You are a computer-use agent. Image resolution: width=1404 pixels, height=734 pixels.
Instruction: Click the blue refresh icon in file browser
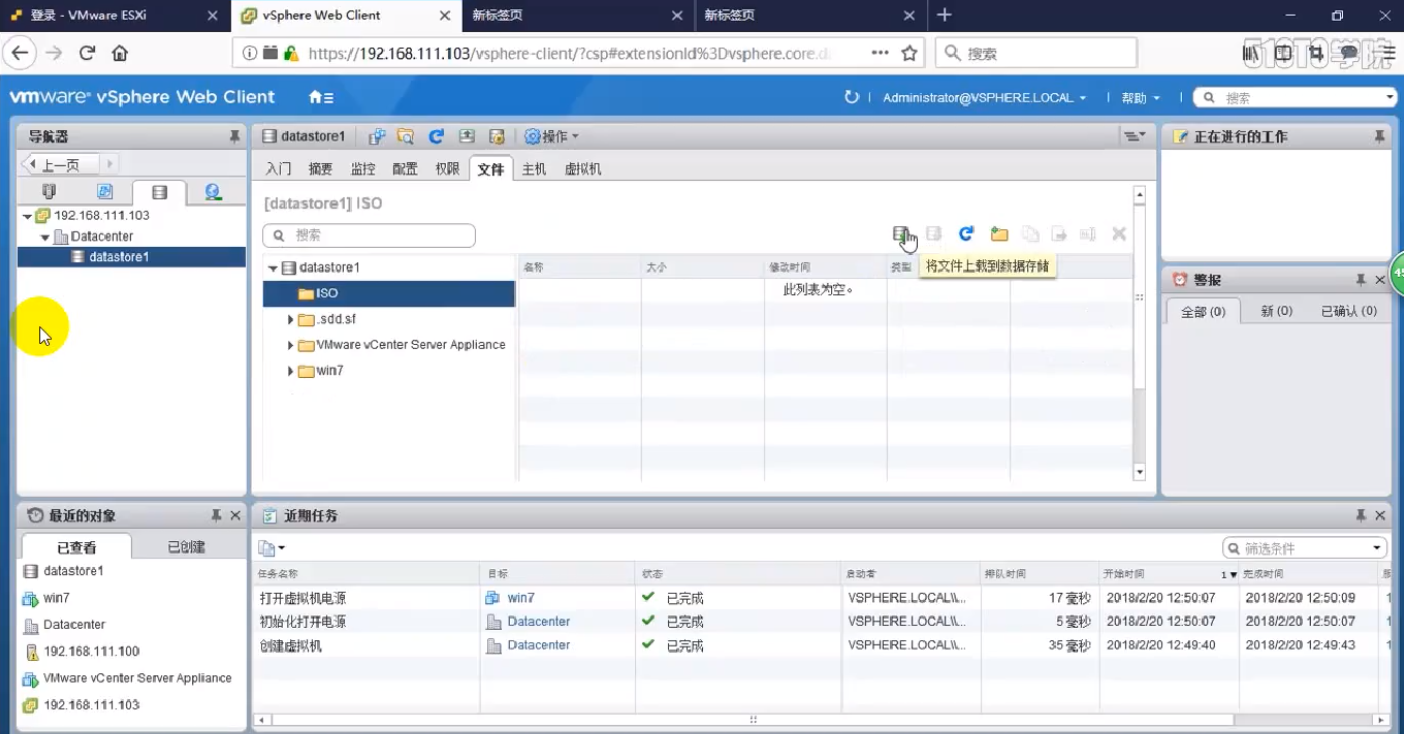pos(966,234)
